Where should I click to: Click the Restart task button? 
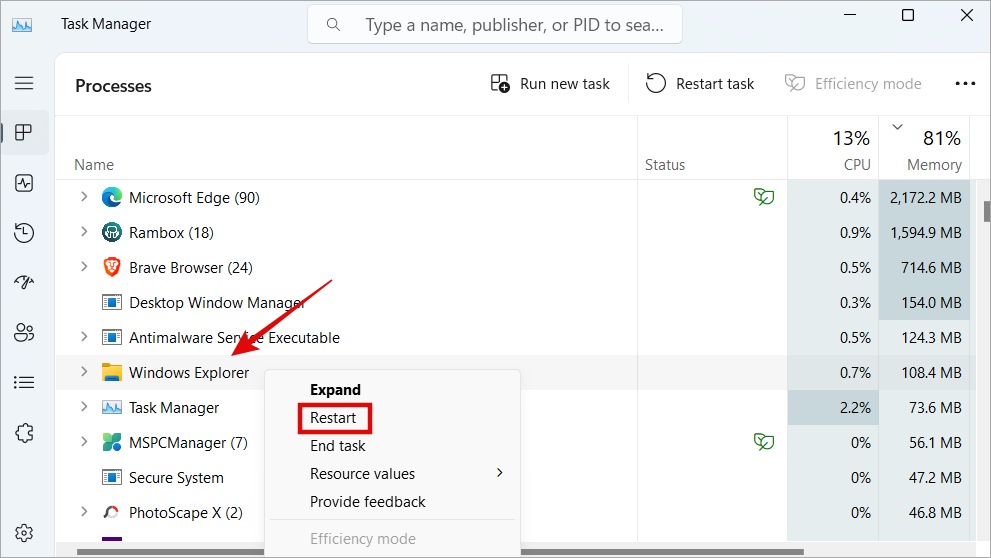click(x=700, y=83)
